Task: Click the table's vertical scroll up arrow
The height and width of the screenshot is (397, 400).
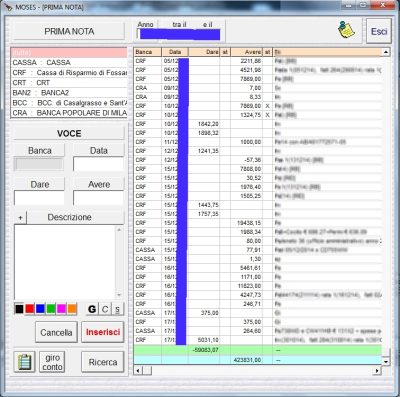Action: 386,52
